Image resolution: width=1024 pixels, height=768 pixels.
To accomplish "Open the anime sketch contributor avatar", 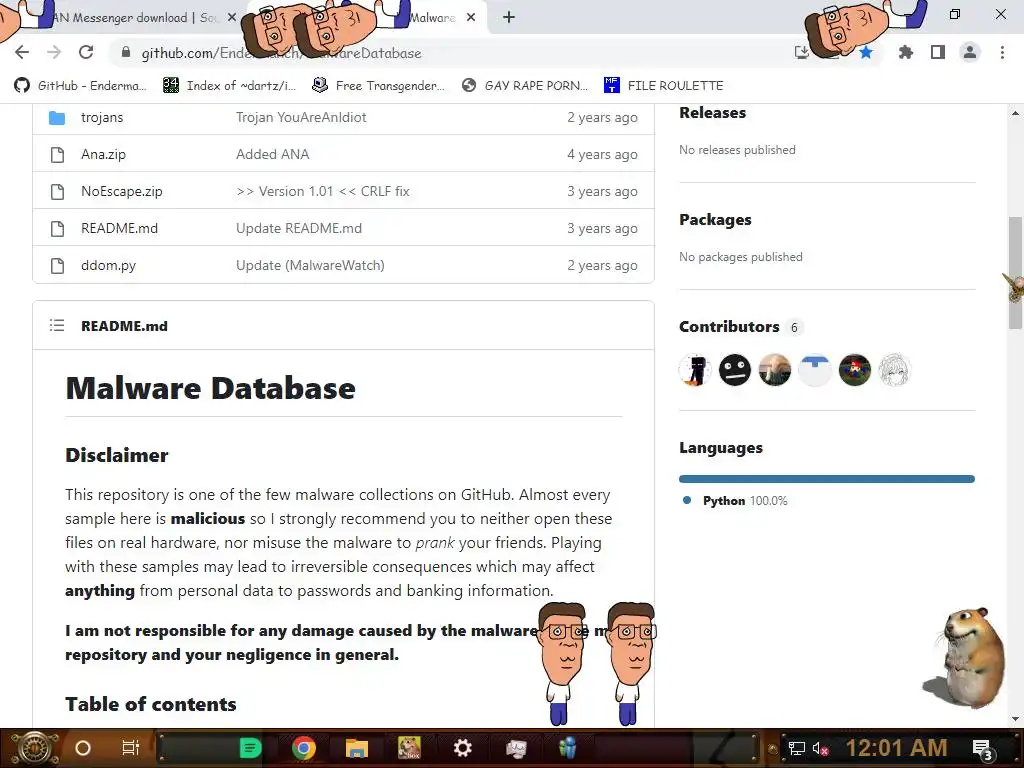I will 894,370.
